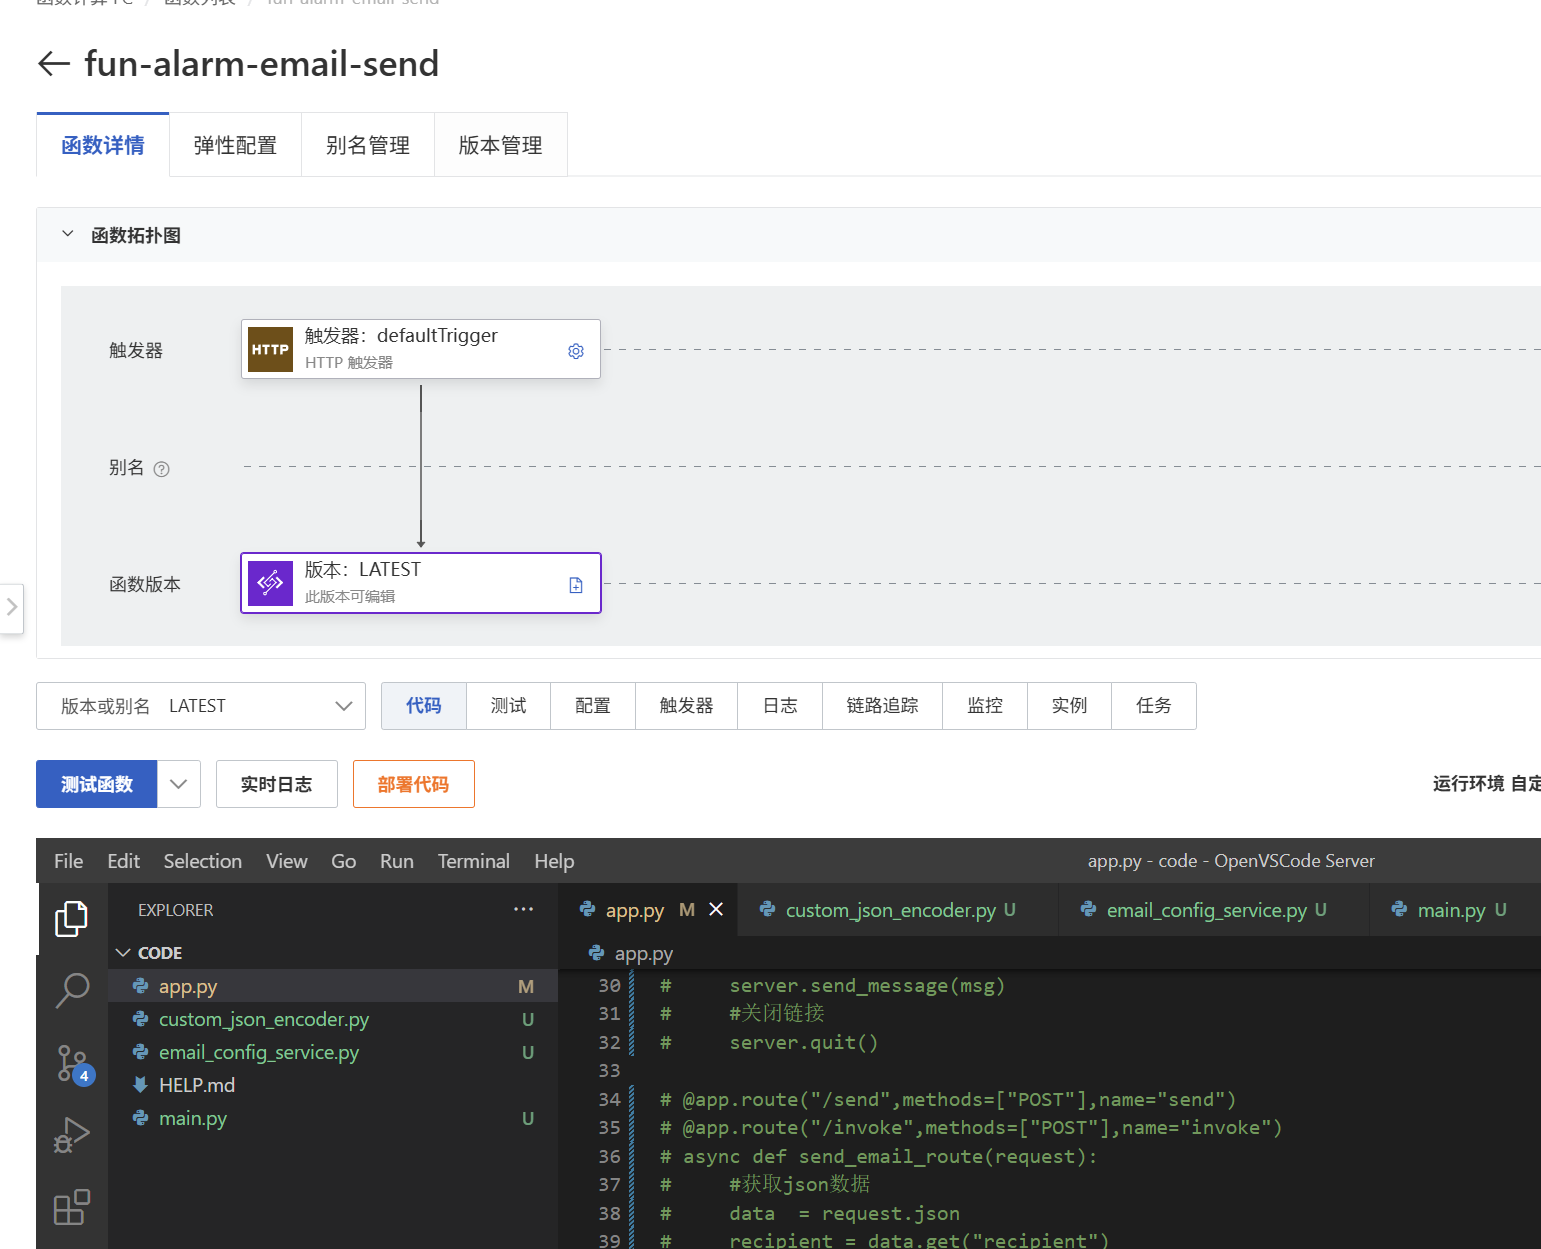Select the 日志 tab
The height and width of the screenshot is (1249, 1541).
pos(780,706)
